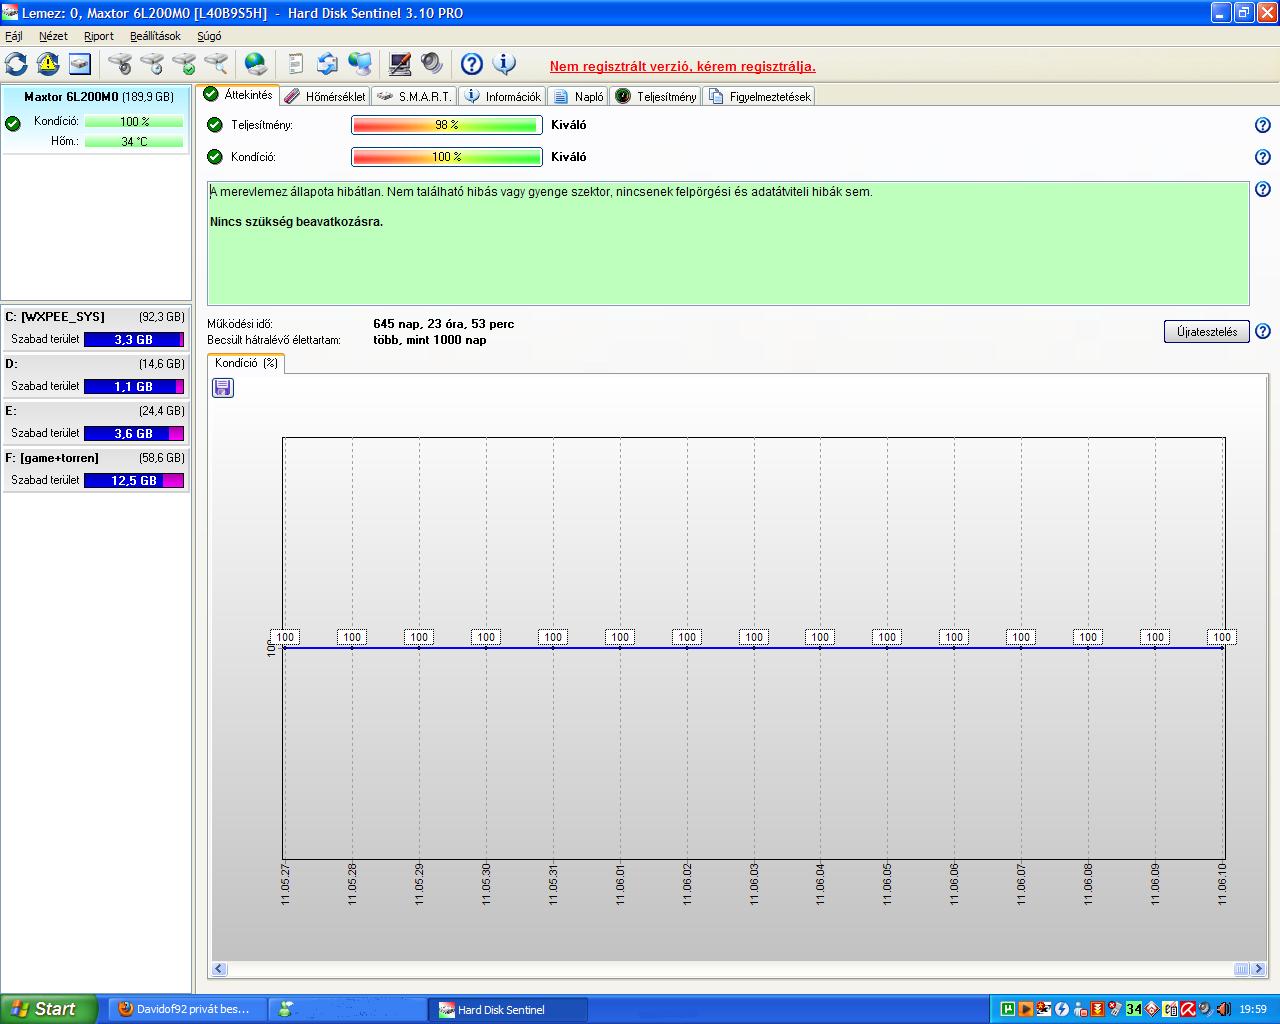
Task: Click the grey speaker icon in the toolbar
Action: 432,65
